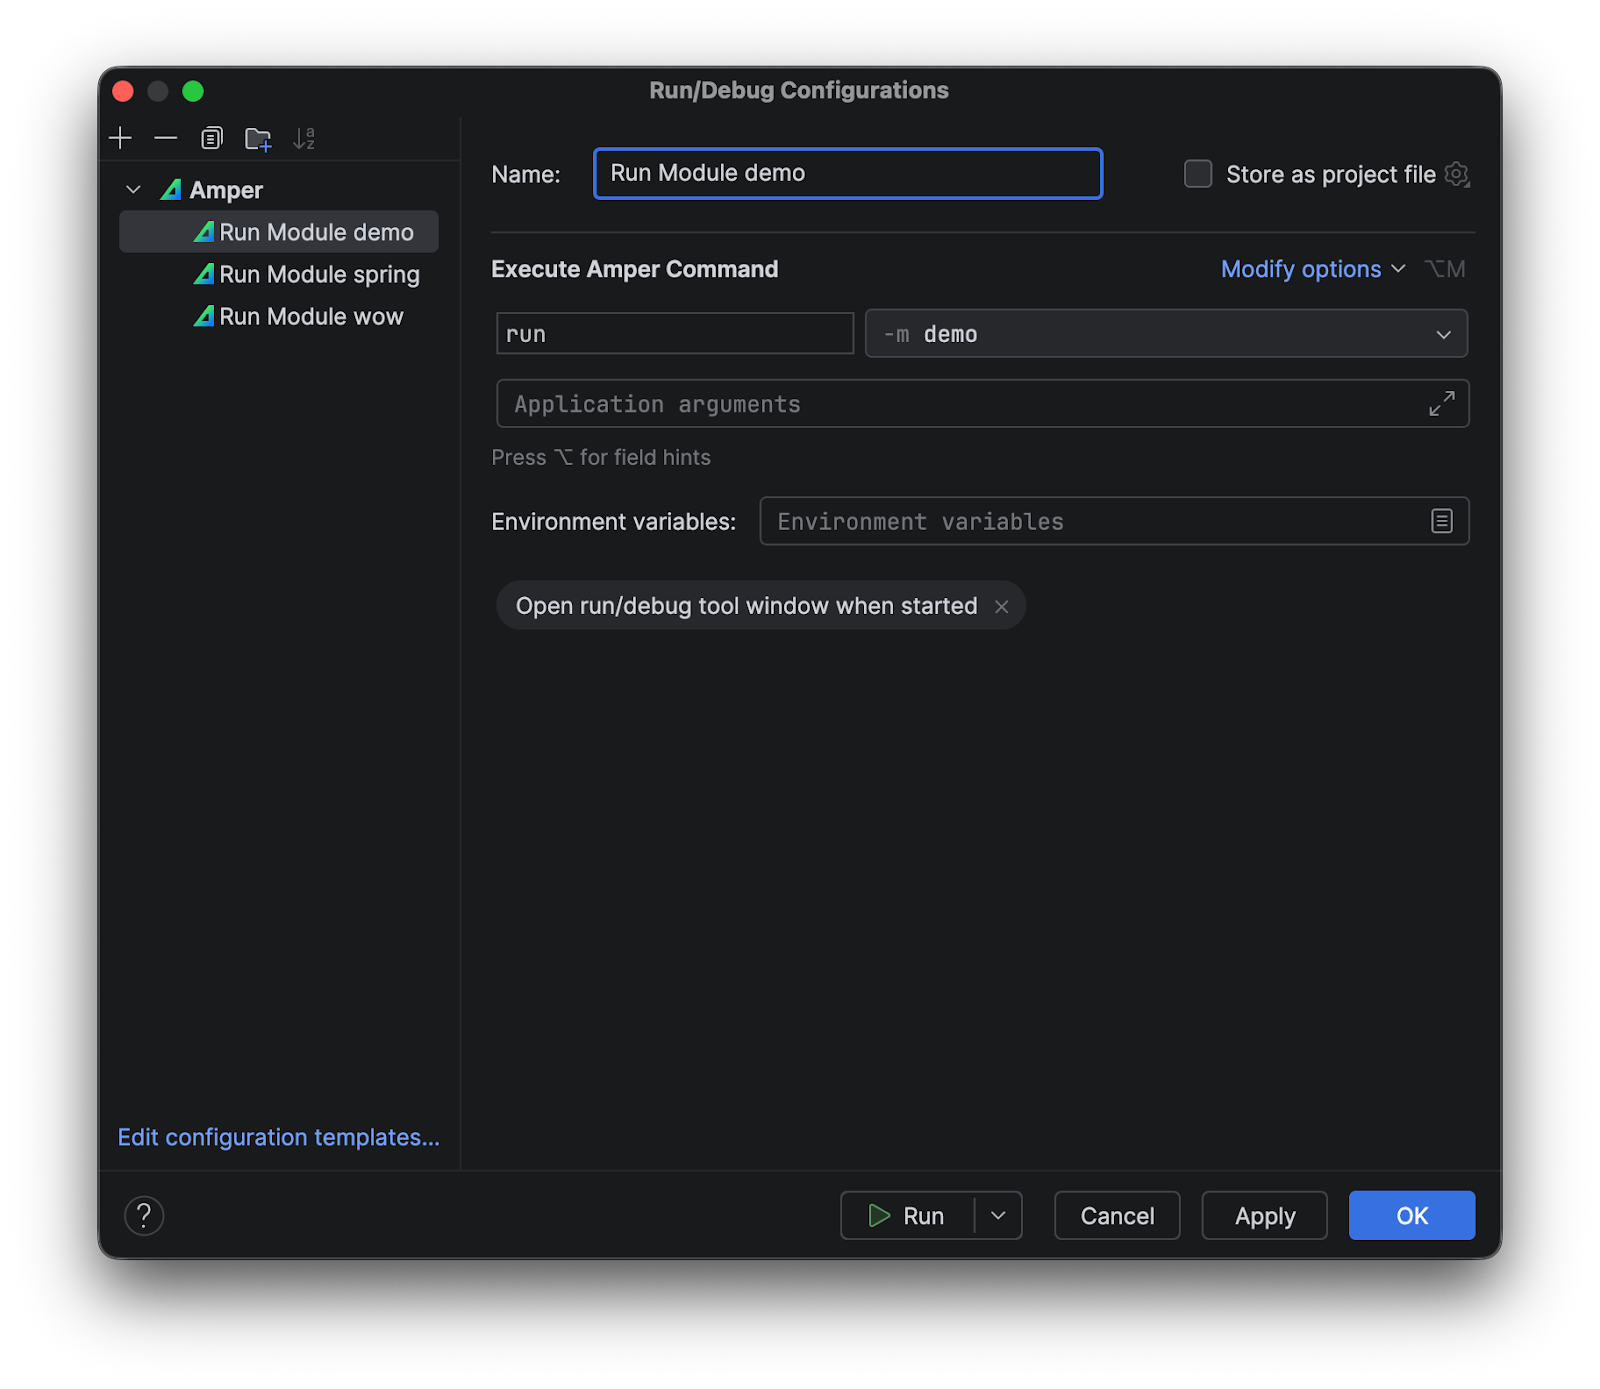Collapse the Amper configuration group
1600x1389 pixels.
click(133, 190)
